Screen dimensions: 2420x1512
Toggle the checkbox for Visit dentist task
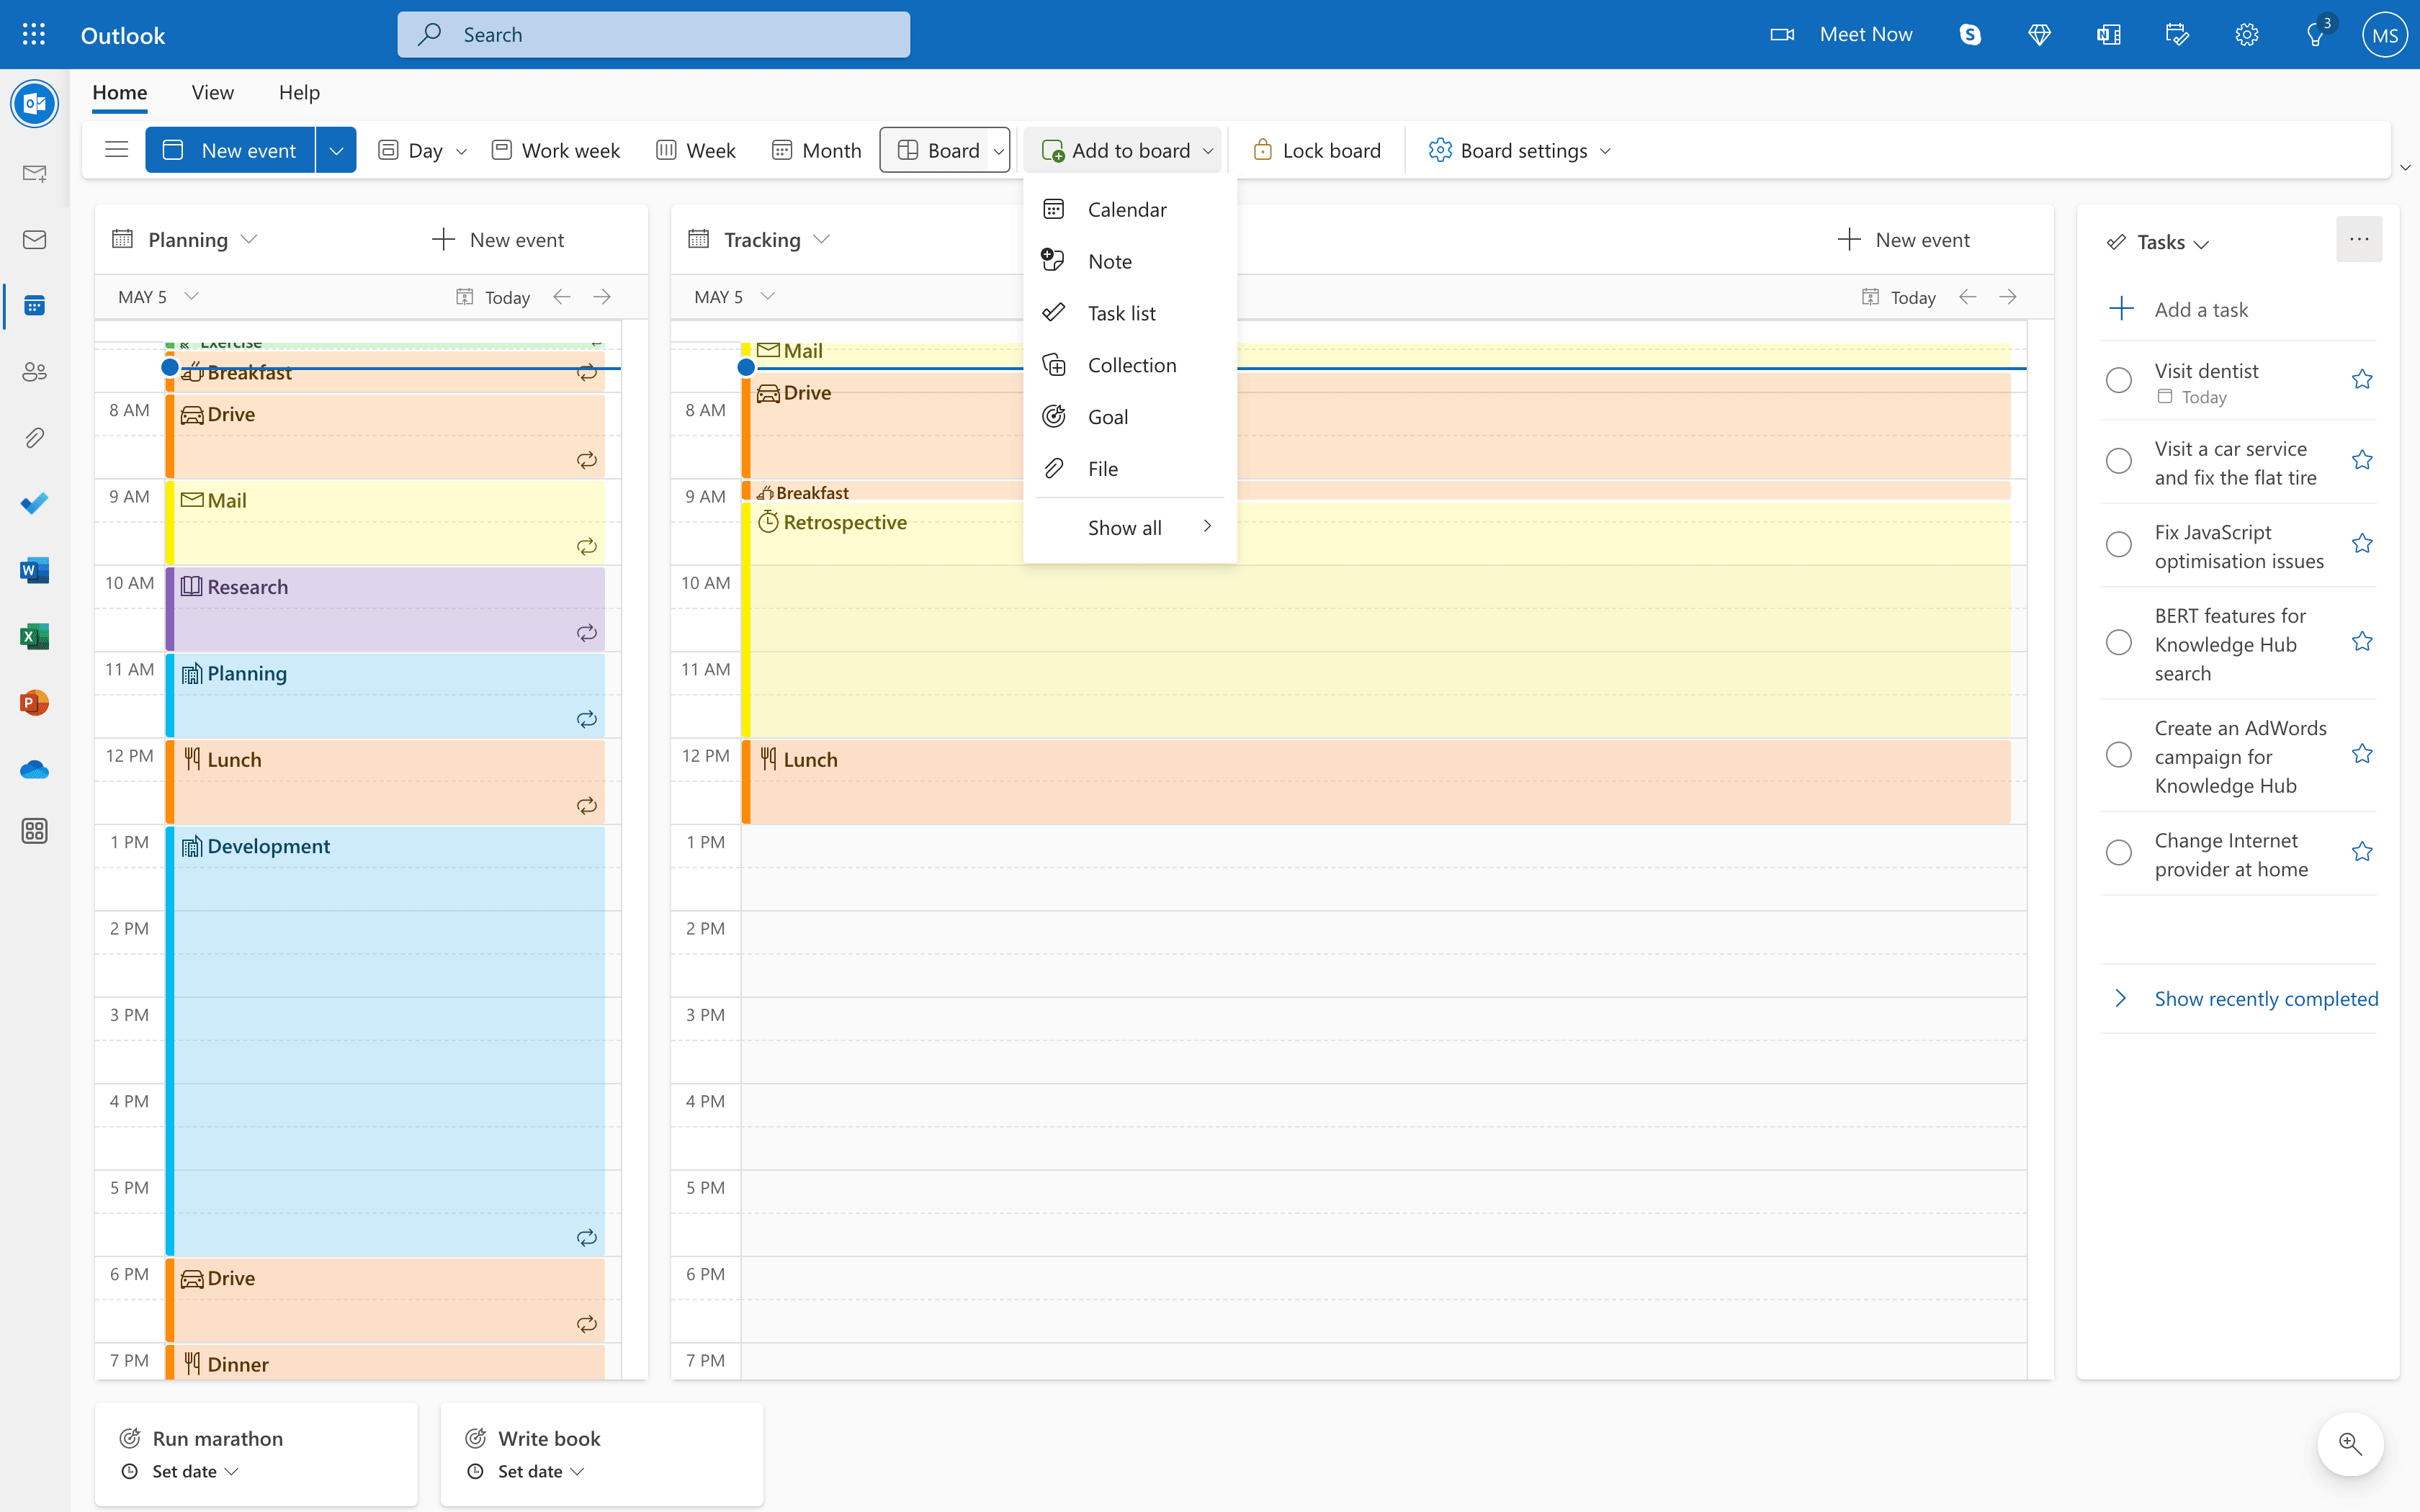click(2120, 379)
